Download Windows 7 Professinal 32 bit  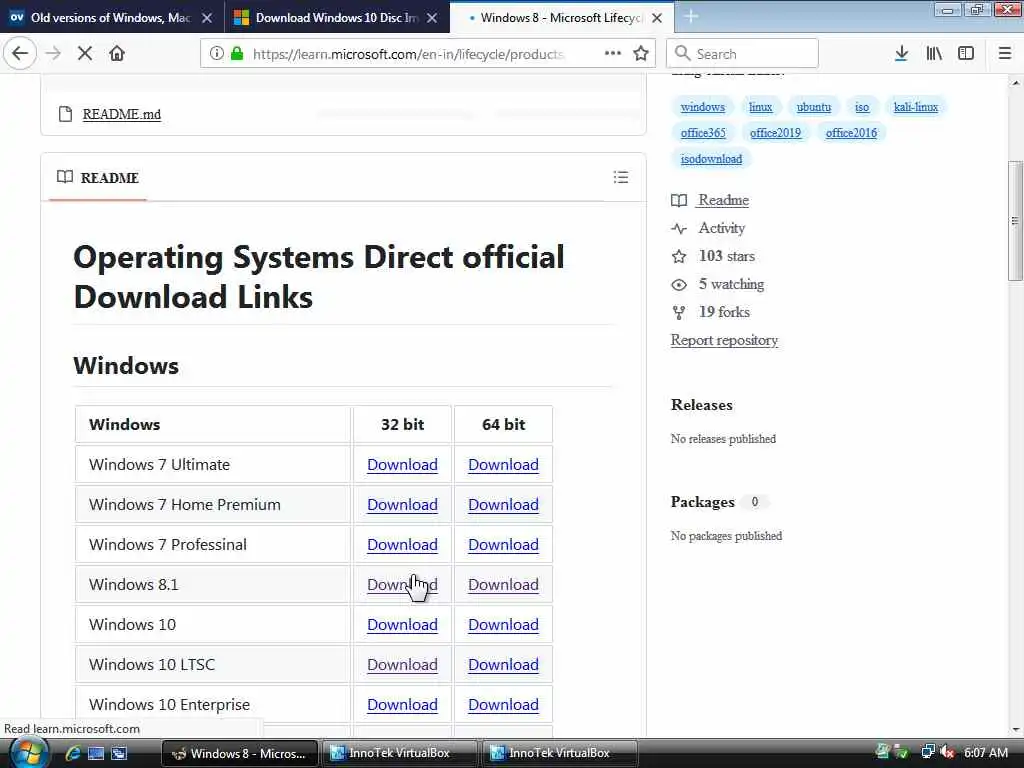click(402, 545)
